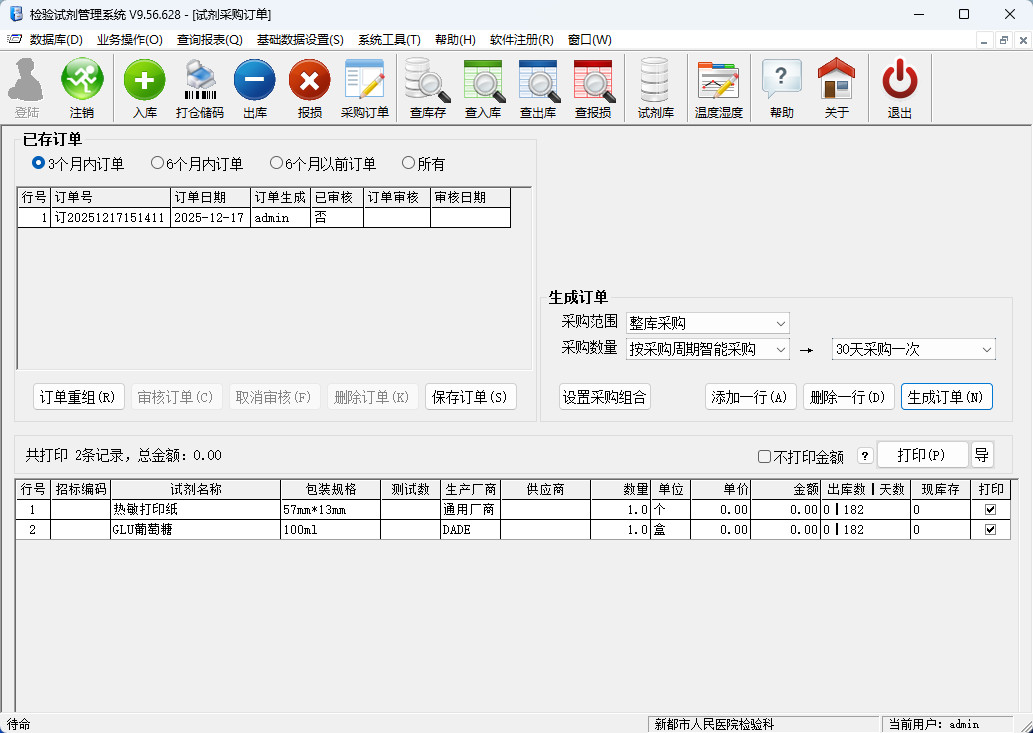Open the 业务操作(O) menu
This screenshot has height=733, width=1033.
pyautogui.click(x=129, y=40)
